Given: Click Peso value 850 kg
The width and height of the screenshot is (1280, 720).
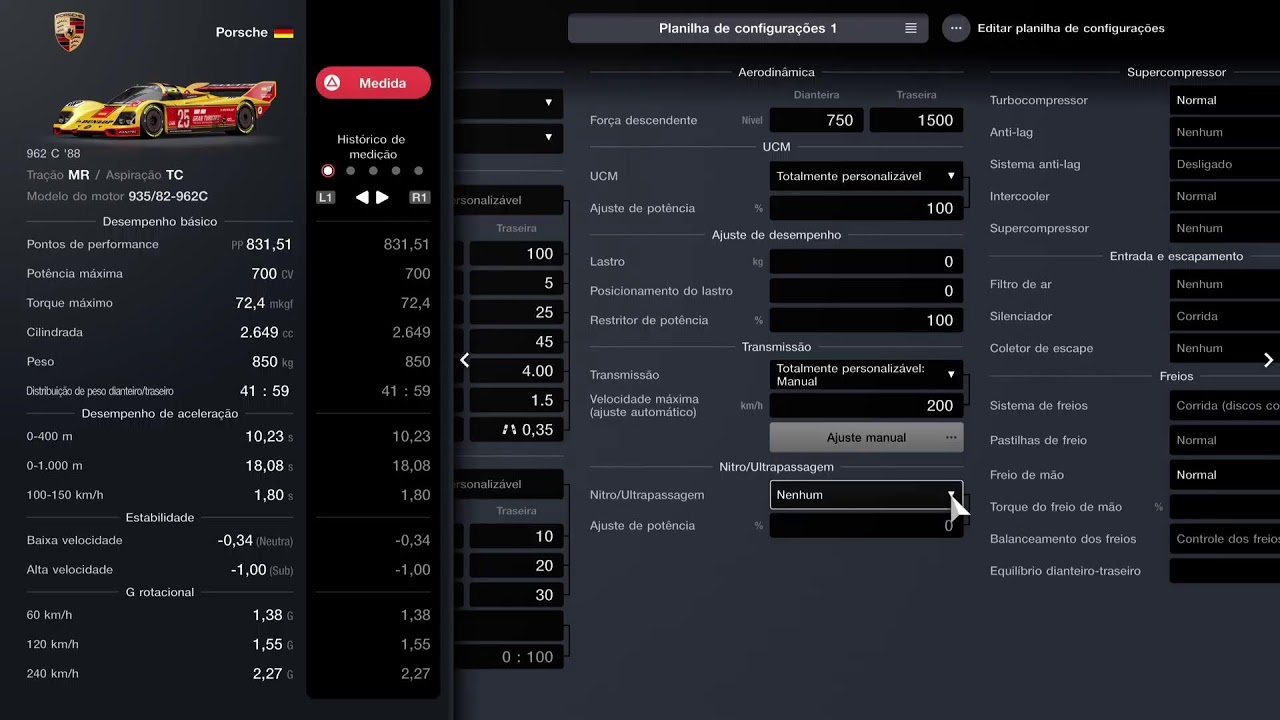Looking at the screenshot, I should 264,362.
